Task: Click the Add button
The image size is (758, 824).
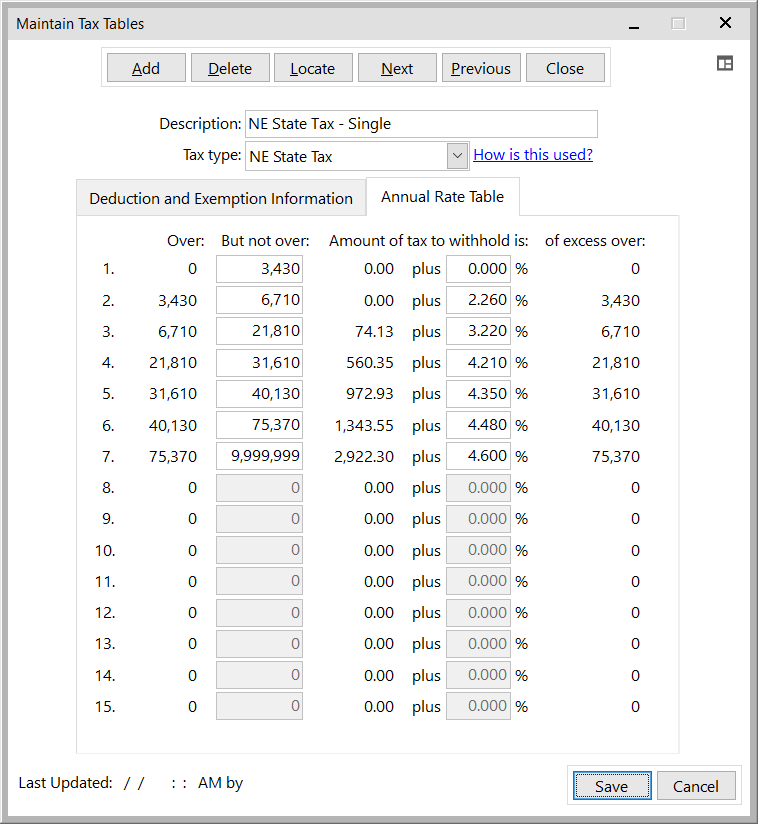Action: coord(146,68)
